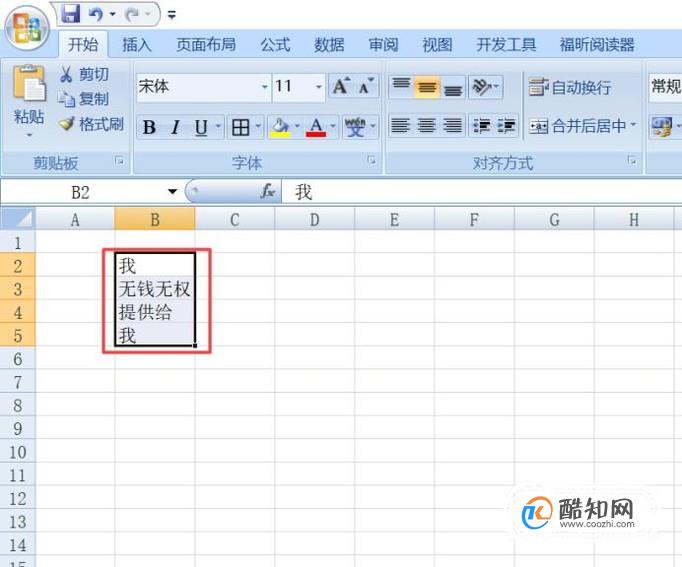
Task: Open the 数据 ribbon tab
Action: 329,45
